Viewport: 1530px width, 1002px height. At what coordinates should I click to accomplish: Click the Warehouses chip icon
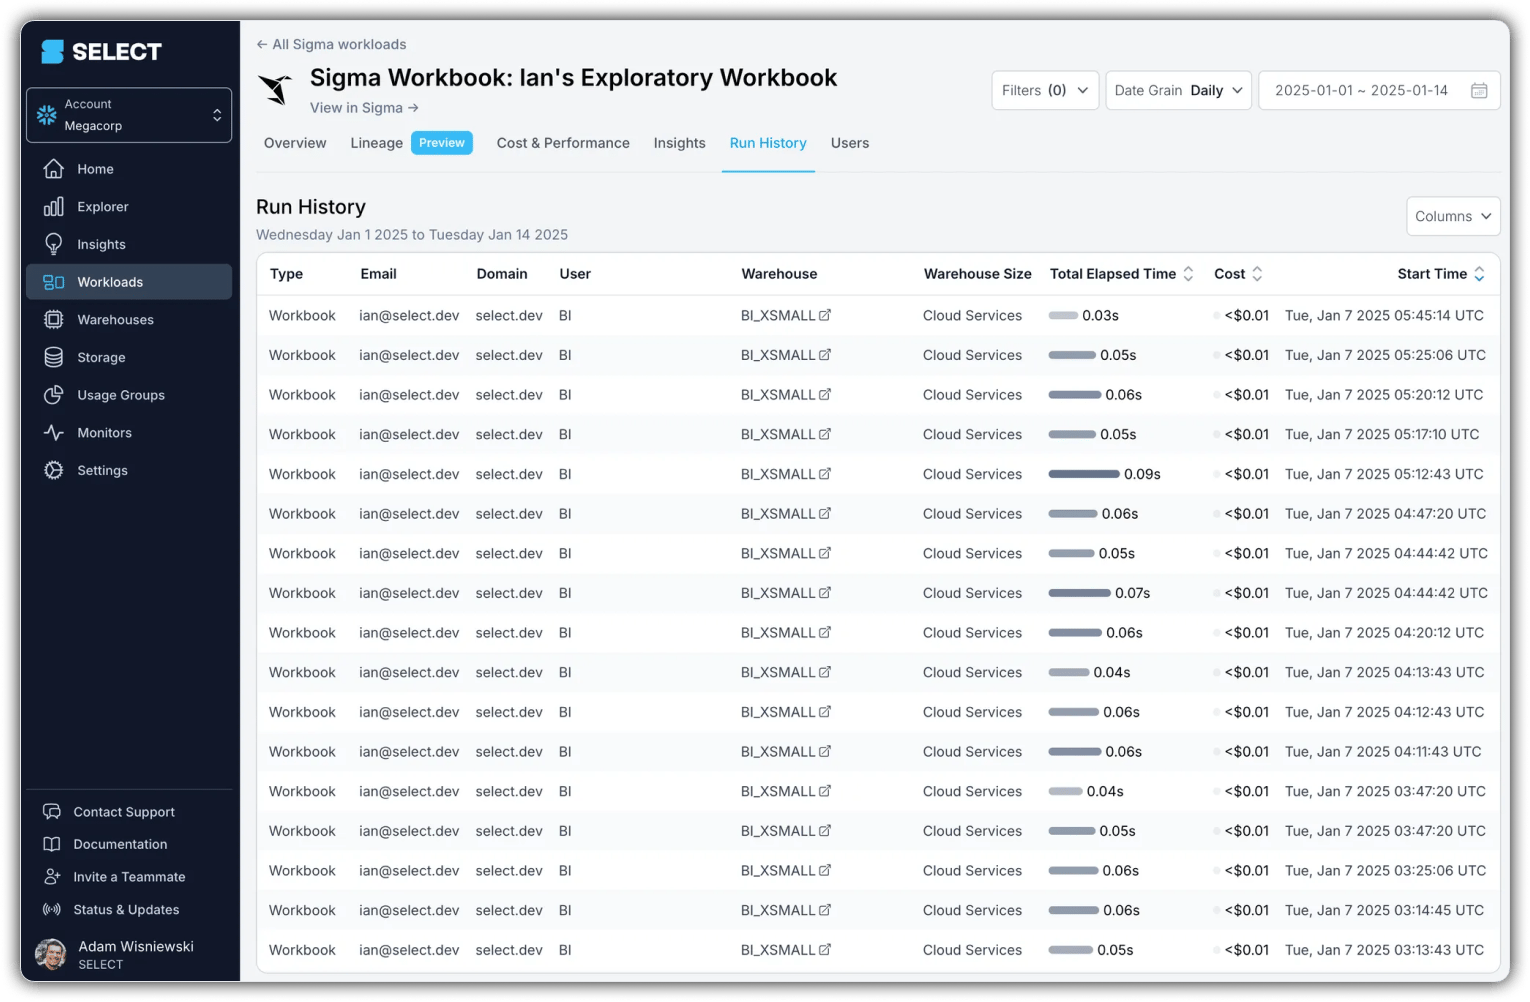54,320
